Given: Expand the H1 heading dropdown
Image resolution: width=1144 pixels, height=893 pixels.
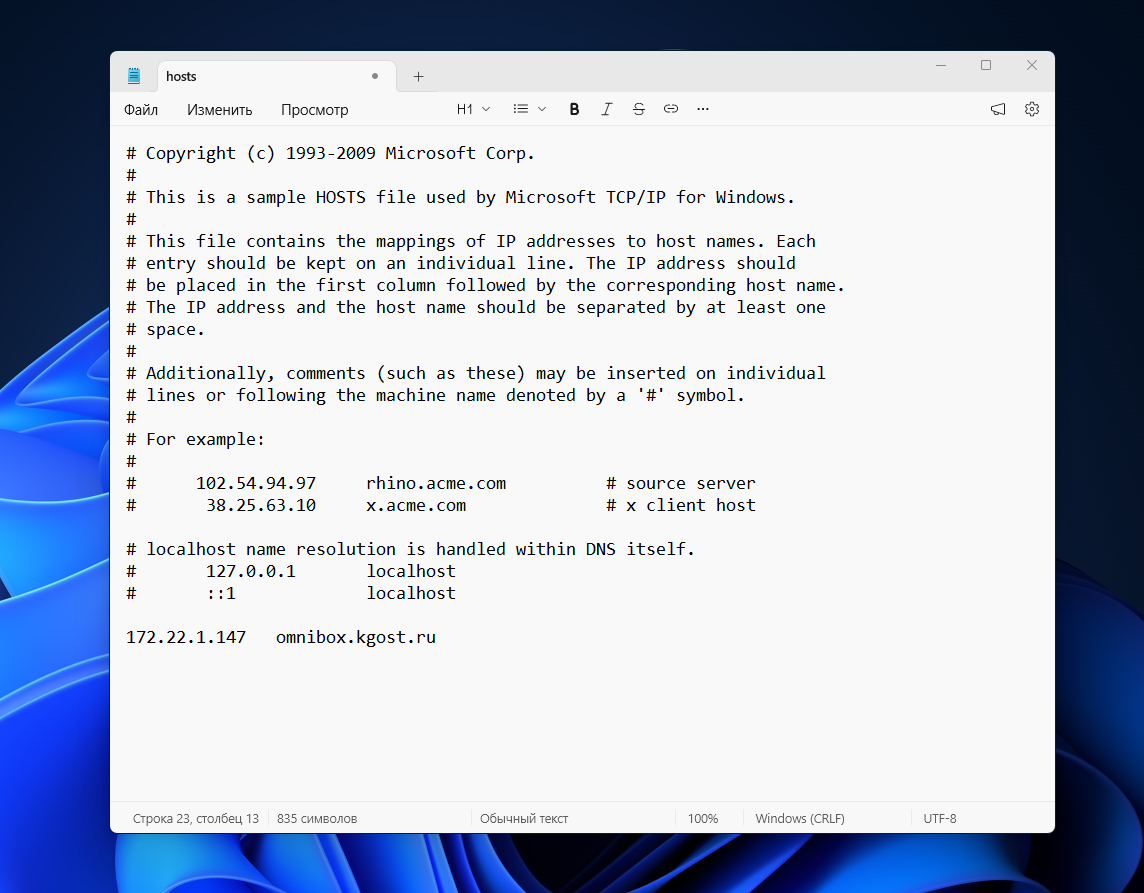Looking at the screenshot, I should pos(473,109).
